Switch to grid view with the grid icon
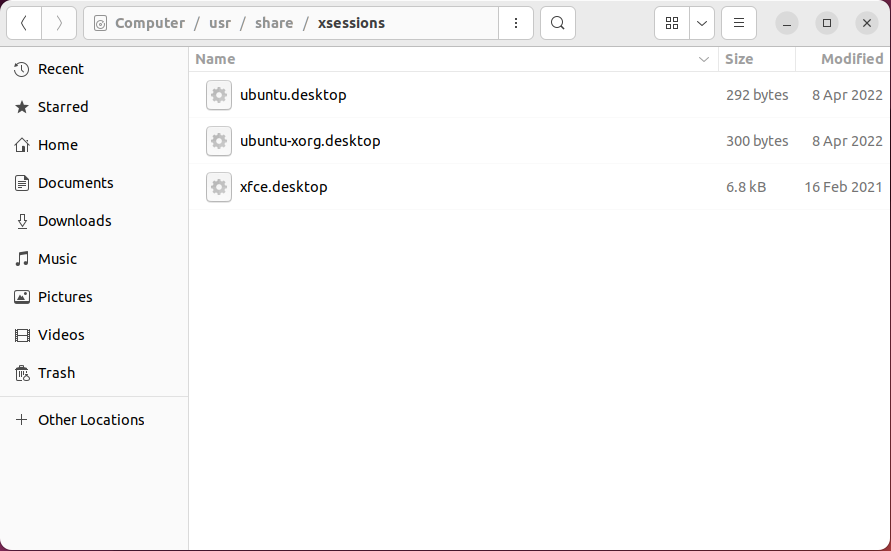This screenshot has width=891, height=551. 672,23
